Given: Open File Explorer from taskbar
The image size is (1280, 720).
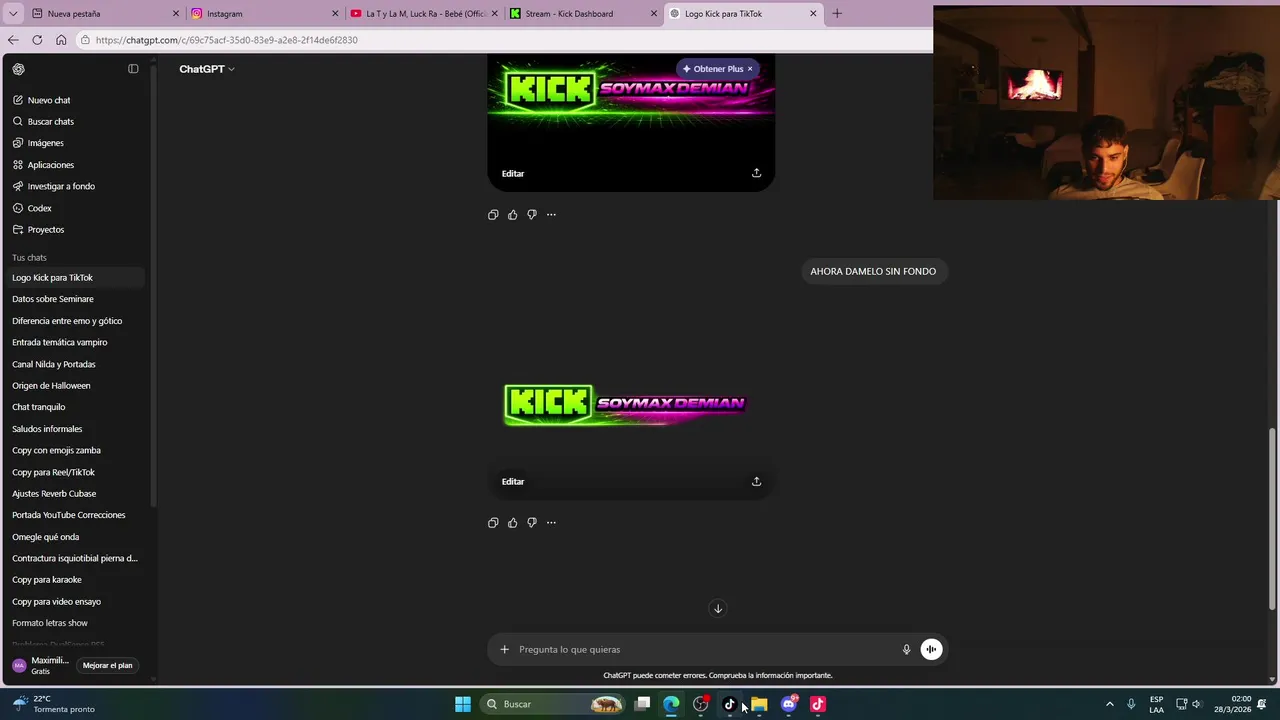Looking at the screenshot, I should (759, 704).
